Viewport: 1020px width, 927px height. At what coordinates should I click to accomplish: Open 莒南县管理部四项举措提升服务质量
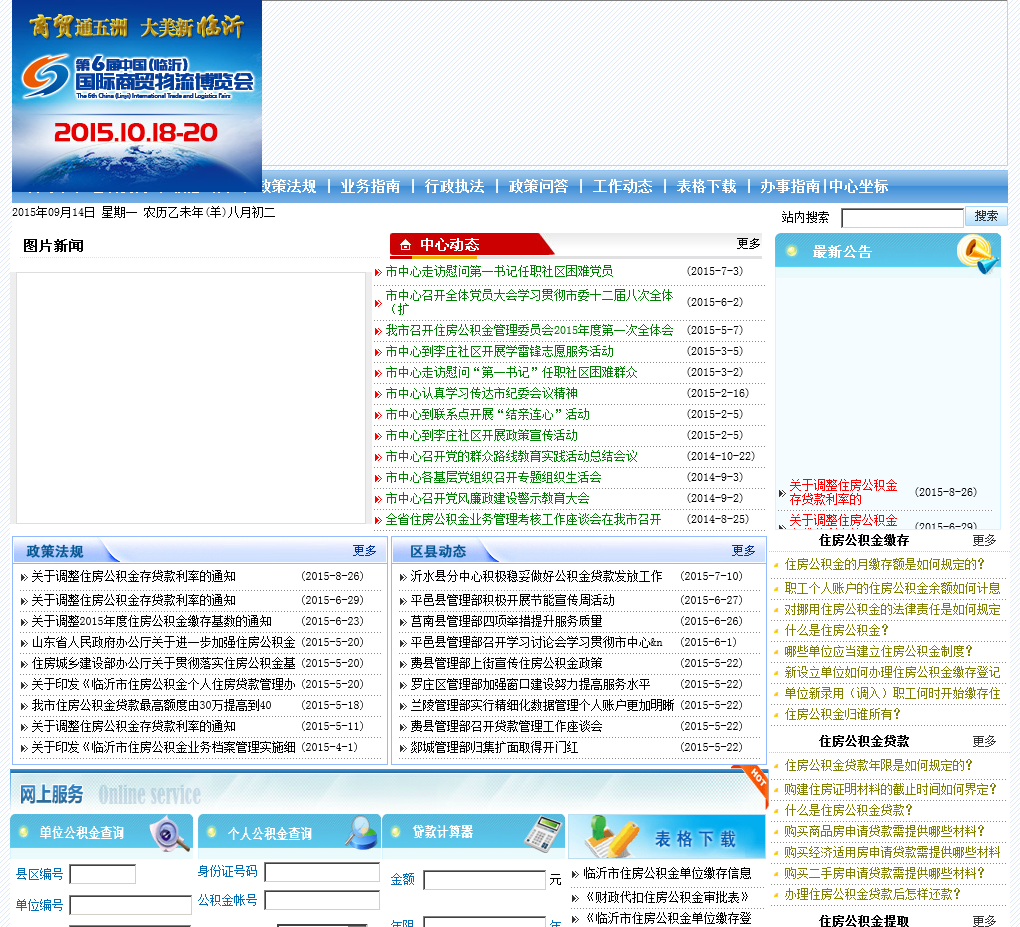click(506, 621)
